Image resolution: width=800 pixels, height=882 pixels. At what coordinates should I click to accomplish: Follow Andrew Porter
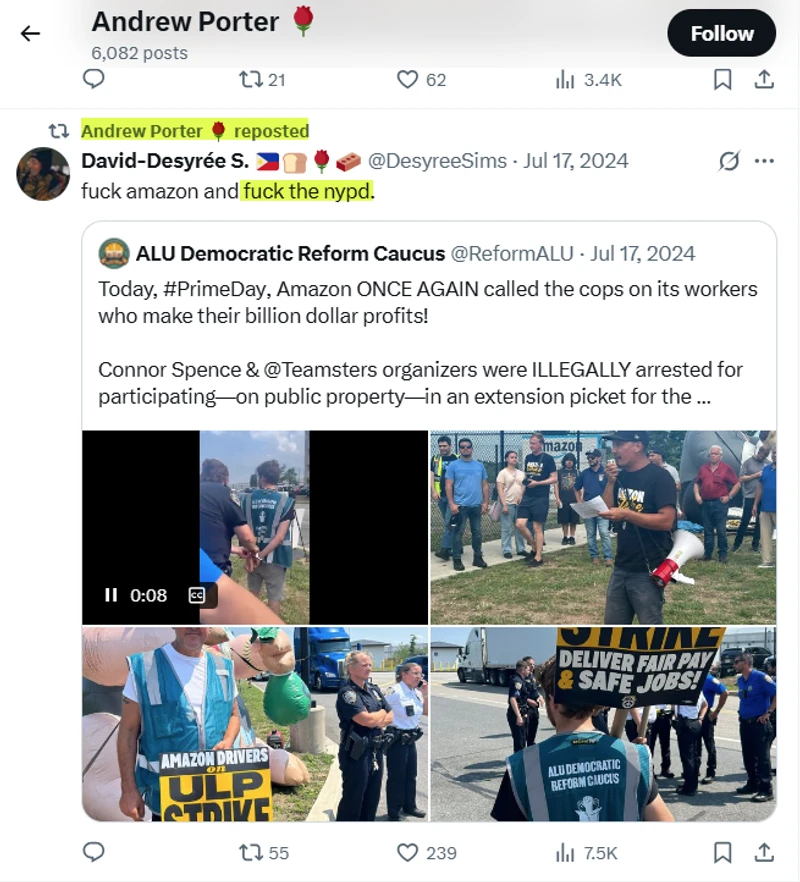(721, 33)
